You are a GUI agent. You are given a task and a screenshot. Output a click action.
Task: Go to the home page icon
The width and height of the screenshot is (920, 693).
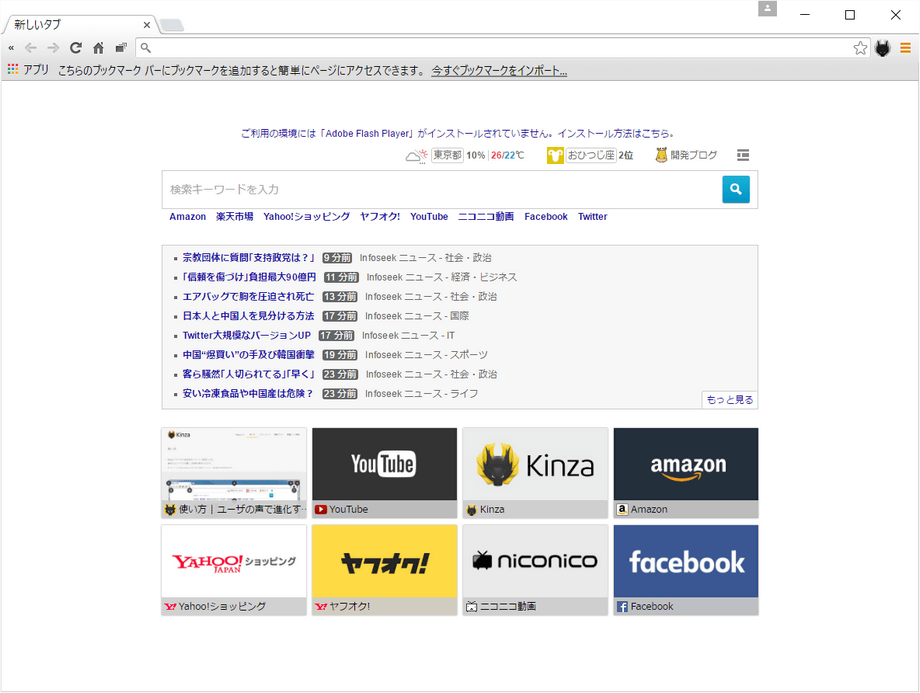(99, 48)
